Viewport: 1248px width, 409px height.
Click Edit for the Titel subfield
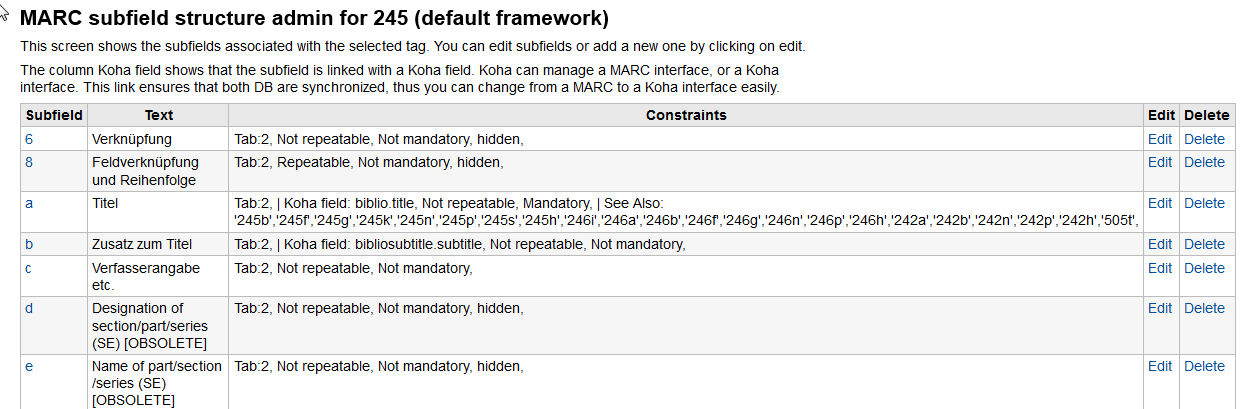[x=1160, y=203]
